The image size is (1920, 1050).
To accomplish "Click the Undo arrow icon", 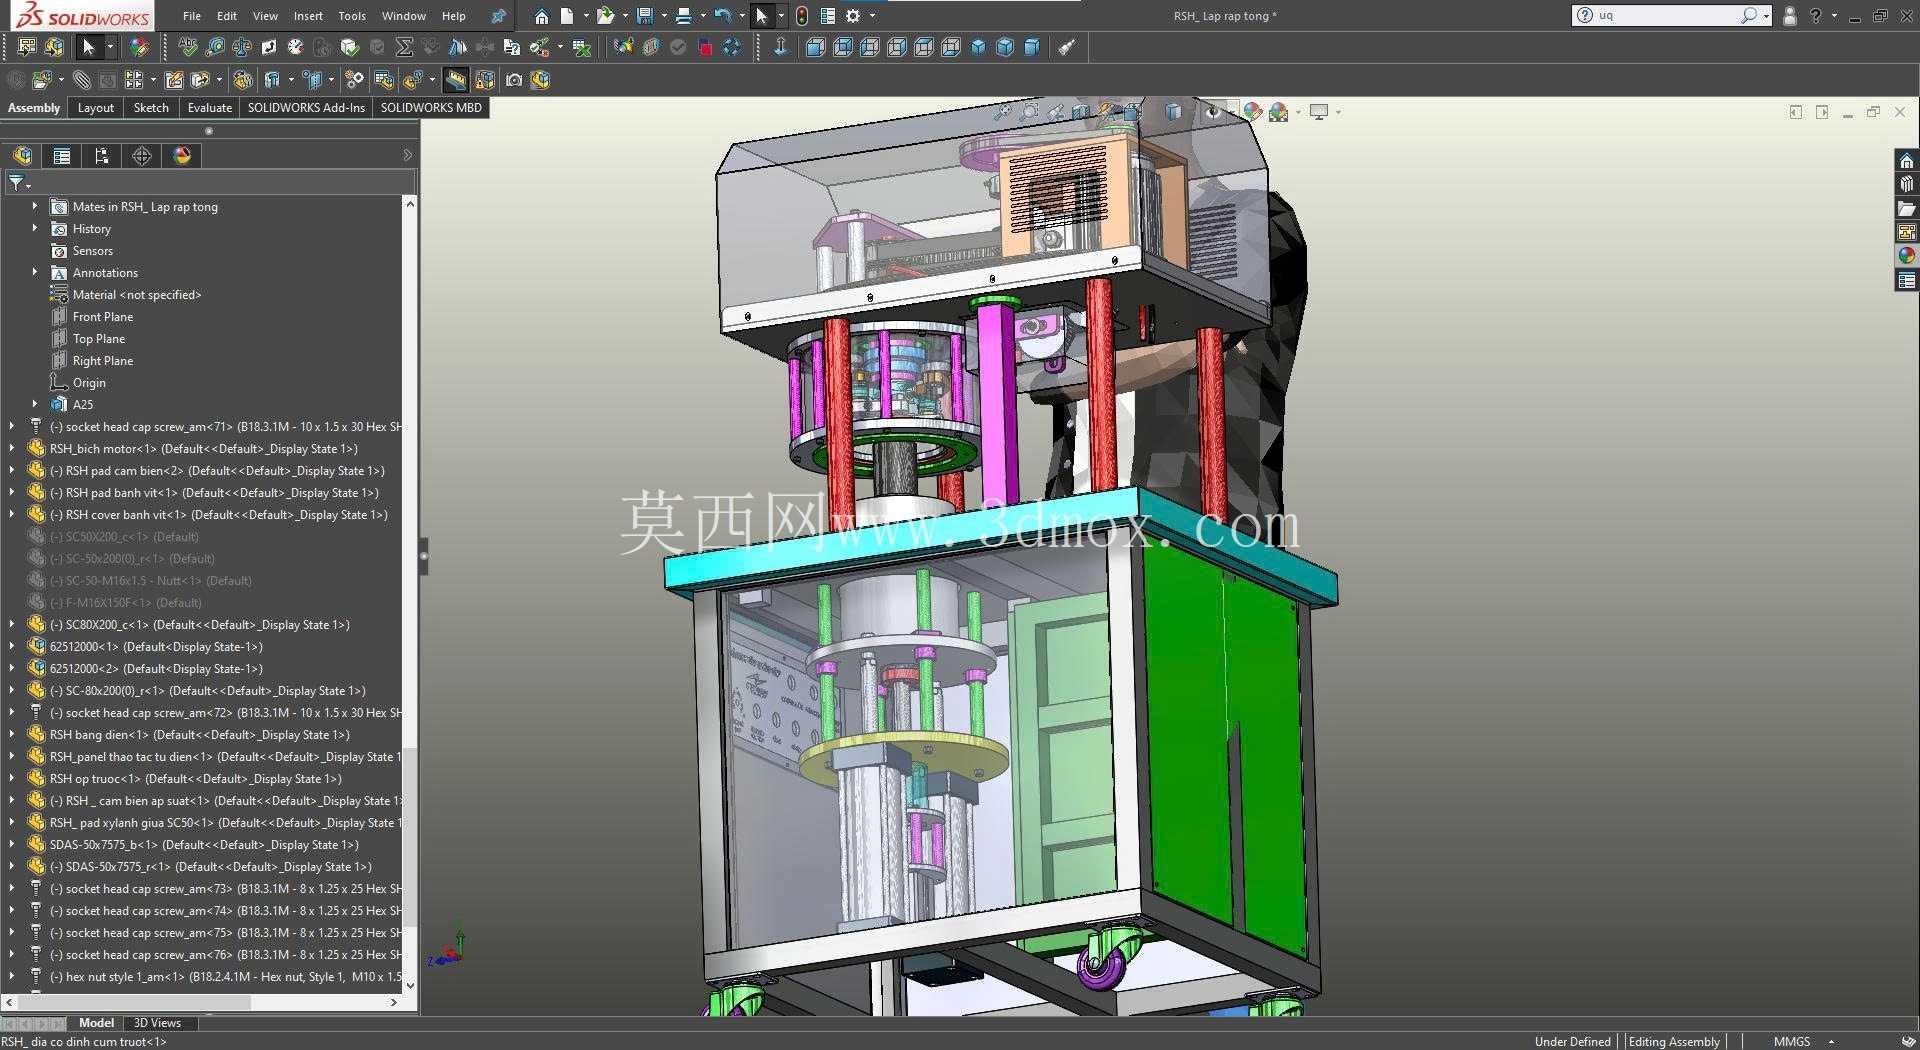I will coord(722,16).
